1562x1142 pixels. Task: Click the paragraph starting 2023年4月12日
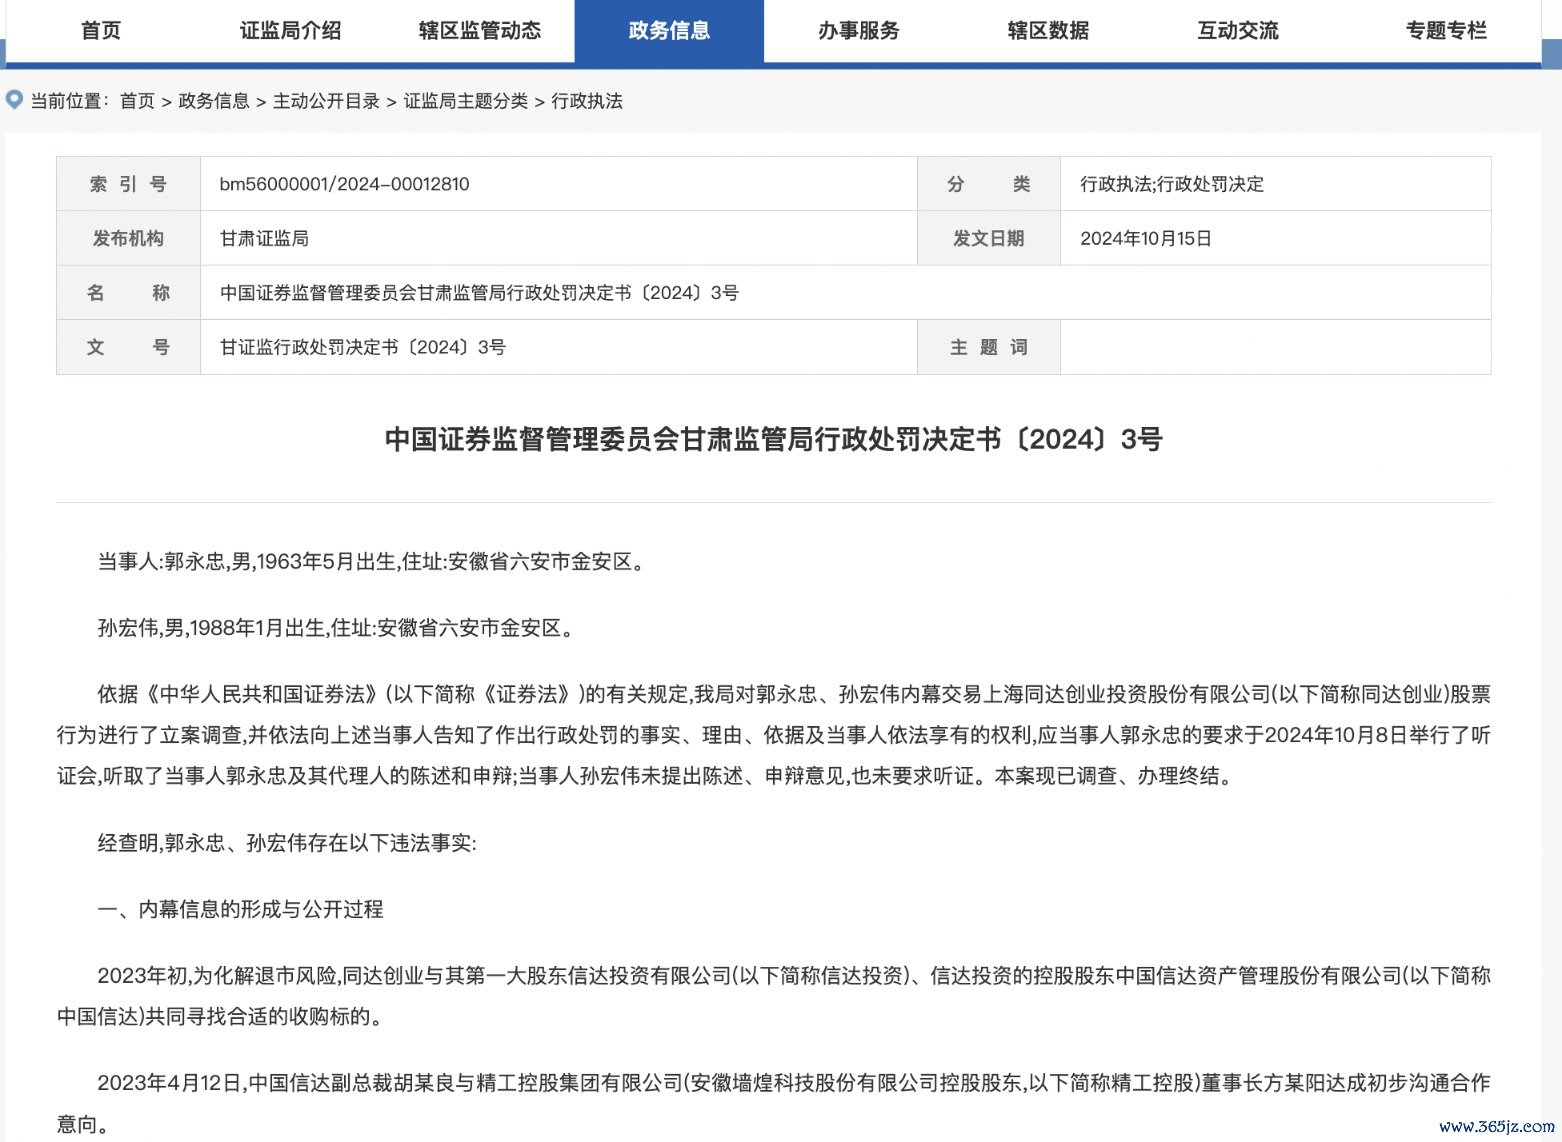pyautogui.click(x=774, y=1103)
